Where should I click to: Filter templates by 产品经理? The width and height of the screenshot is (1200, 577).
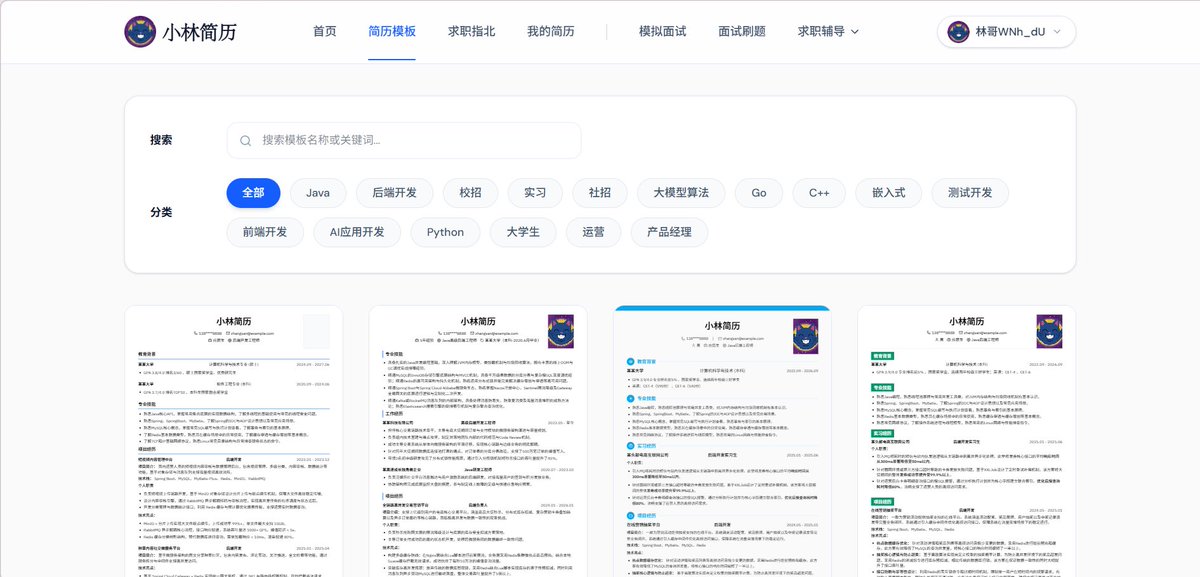click(670, 232)
